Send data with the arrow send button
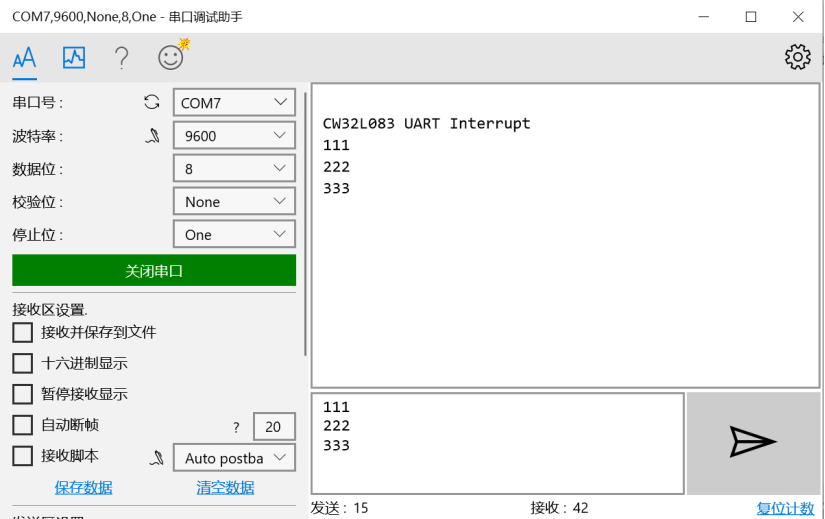This screenshot has width=825, height=519. [752, 442]
